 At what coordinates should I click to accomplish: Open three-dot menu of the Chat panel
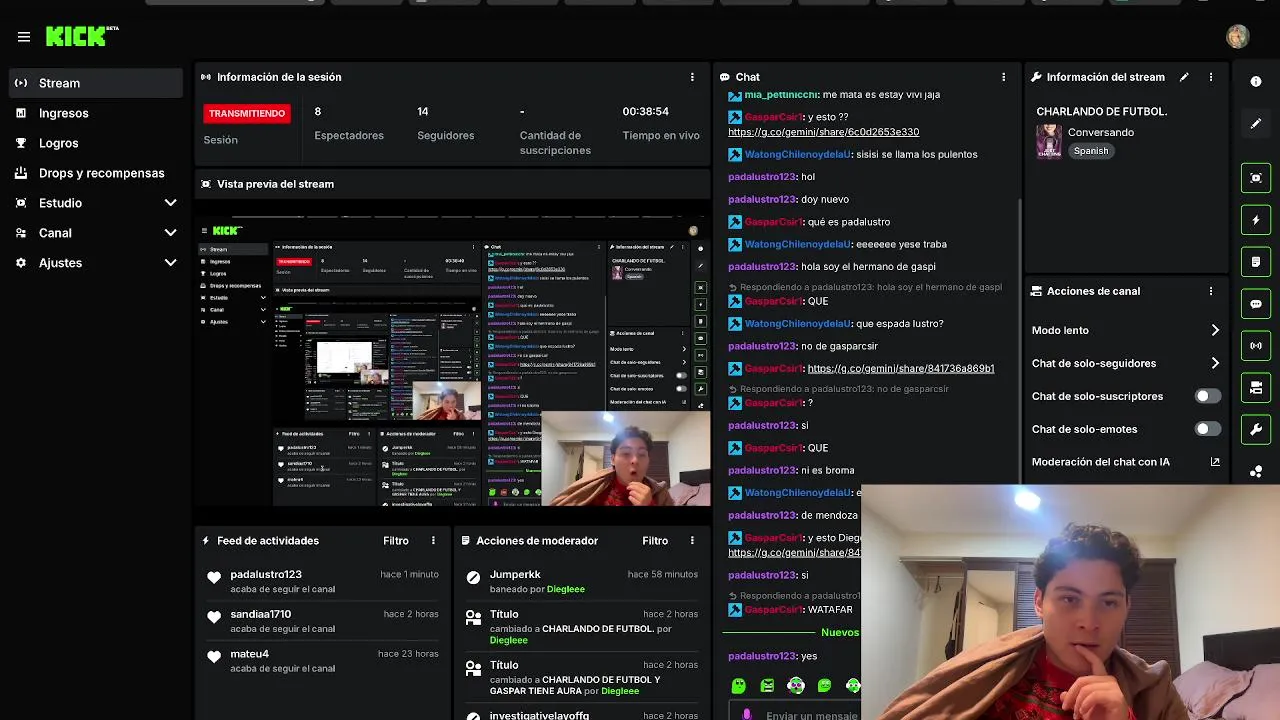click(x=1004, y=77)
